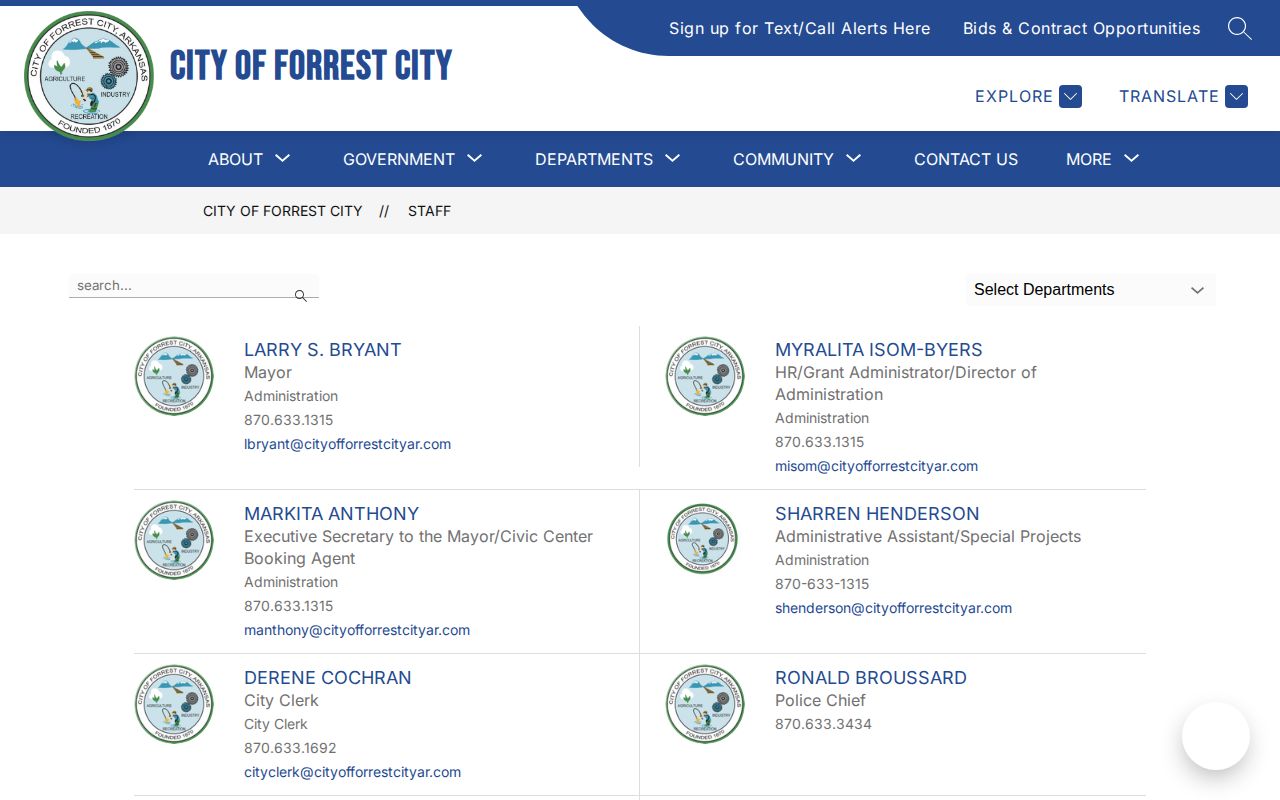Image resolution: width=1280 pixels, height=800 pixels.
Task: Click City Clerk phone 870.633.1692
Action: pos(290,748)
